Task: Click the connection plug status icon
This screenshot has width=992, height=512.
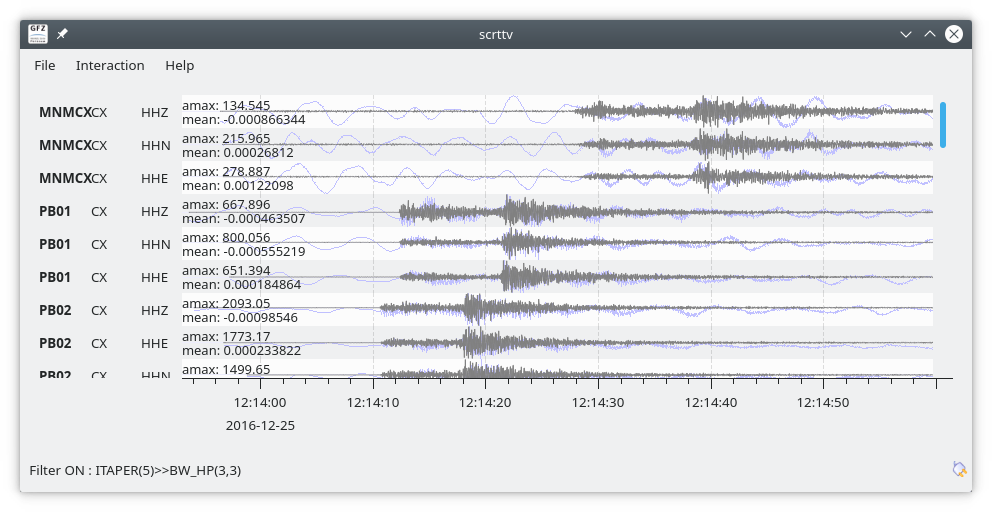Action: tap(959, 469)
